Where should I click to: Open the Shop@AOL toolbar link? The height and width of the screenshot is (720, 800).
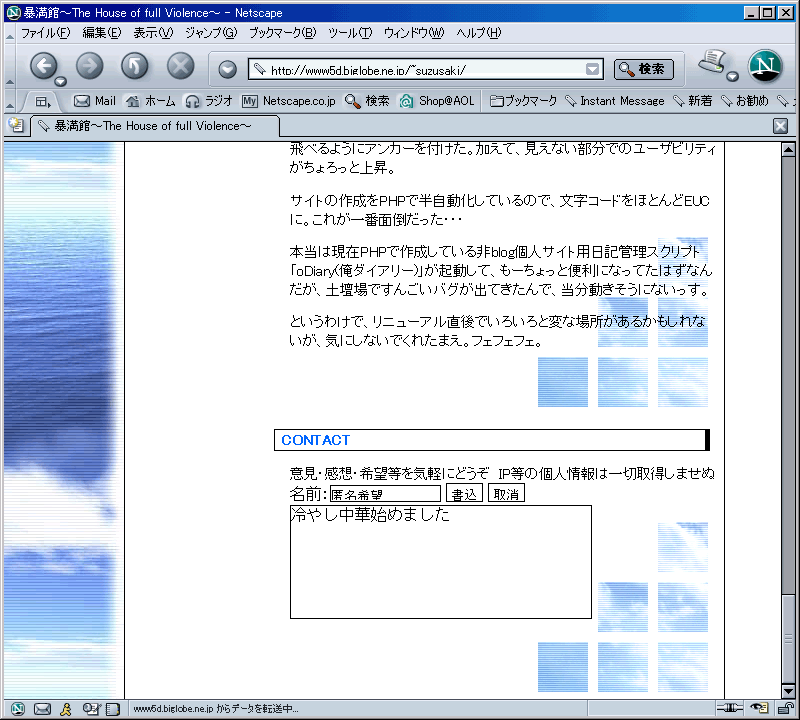coord(436,101)
